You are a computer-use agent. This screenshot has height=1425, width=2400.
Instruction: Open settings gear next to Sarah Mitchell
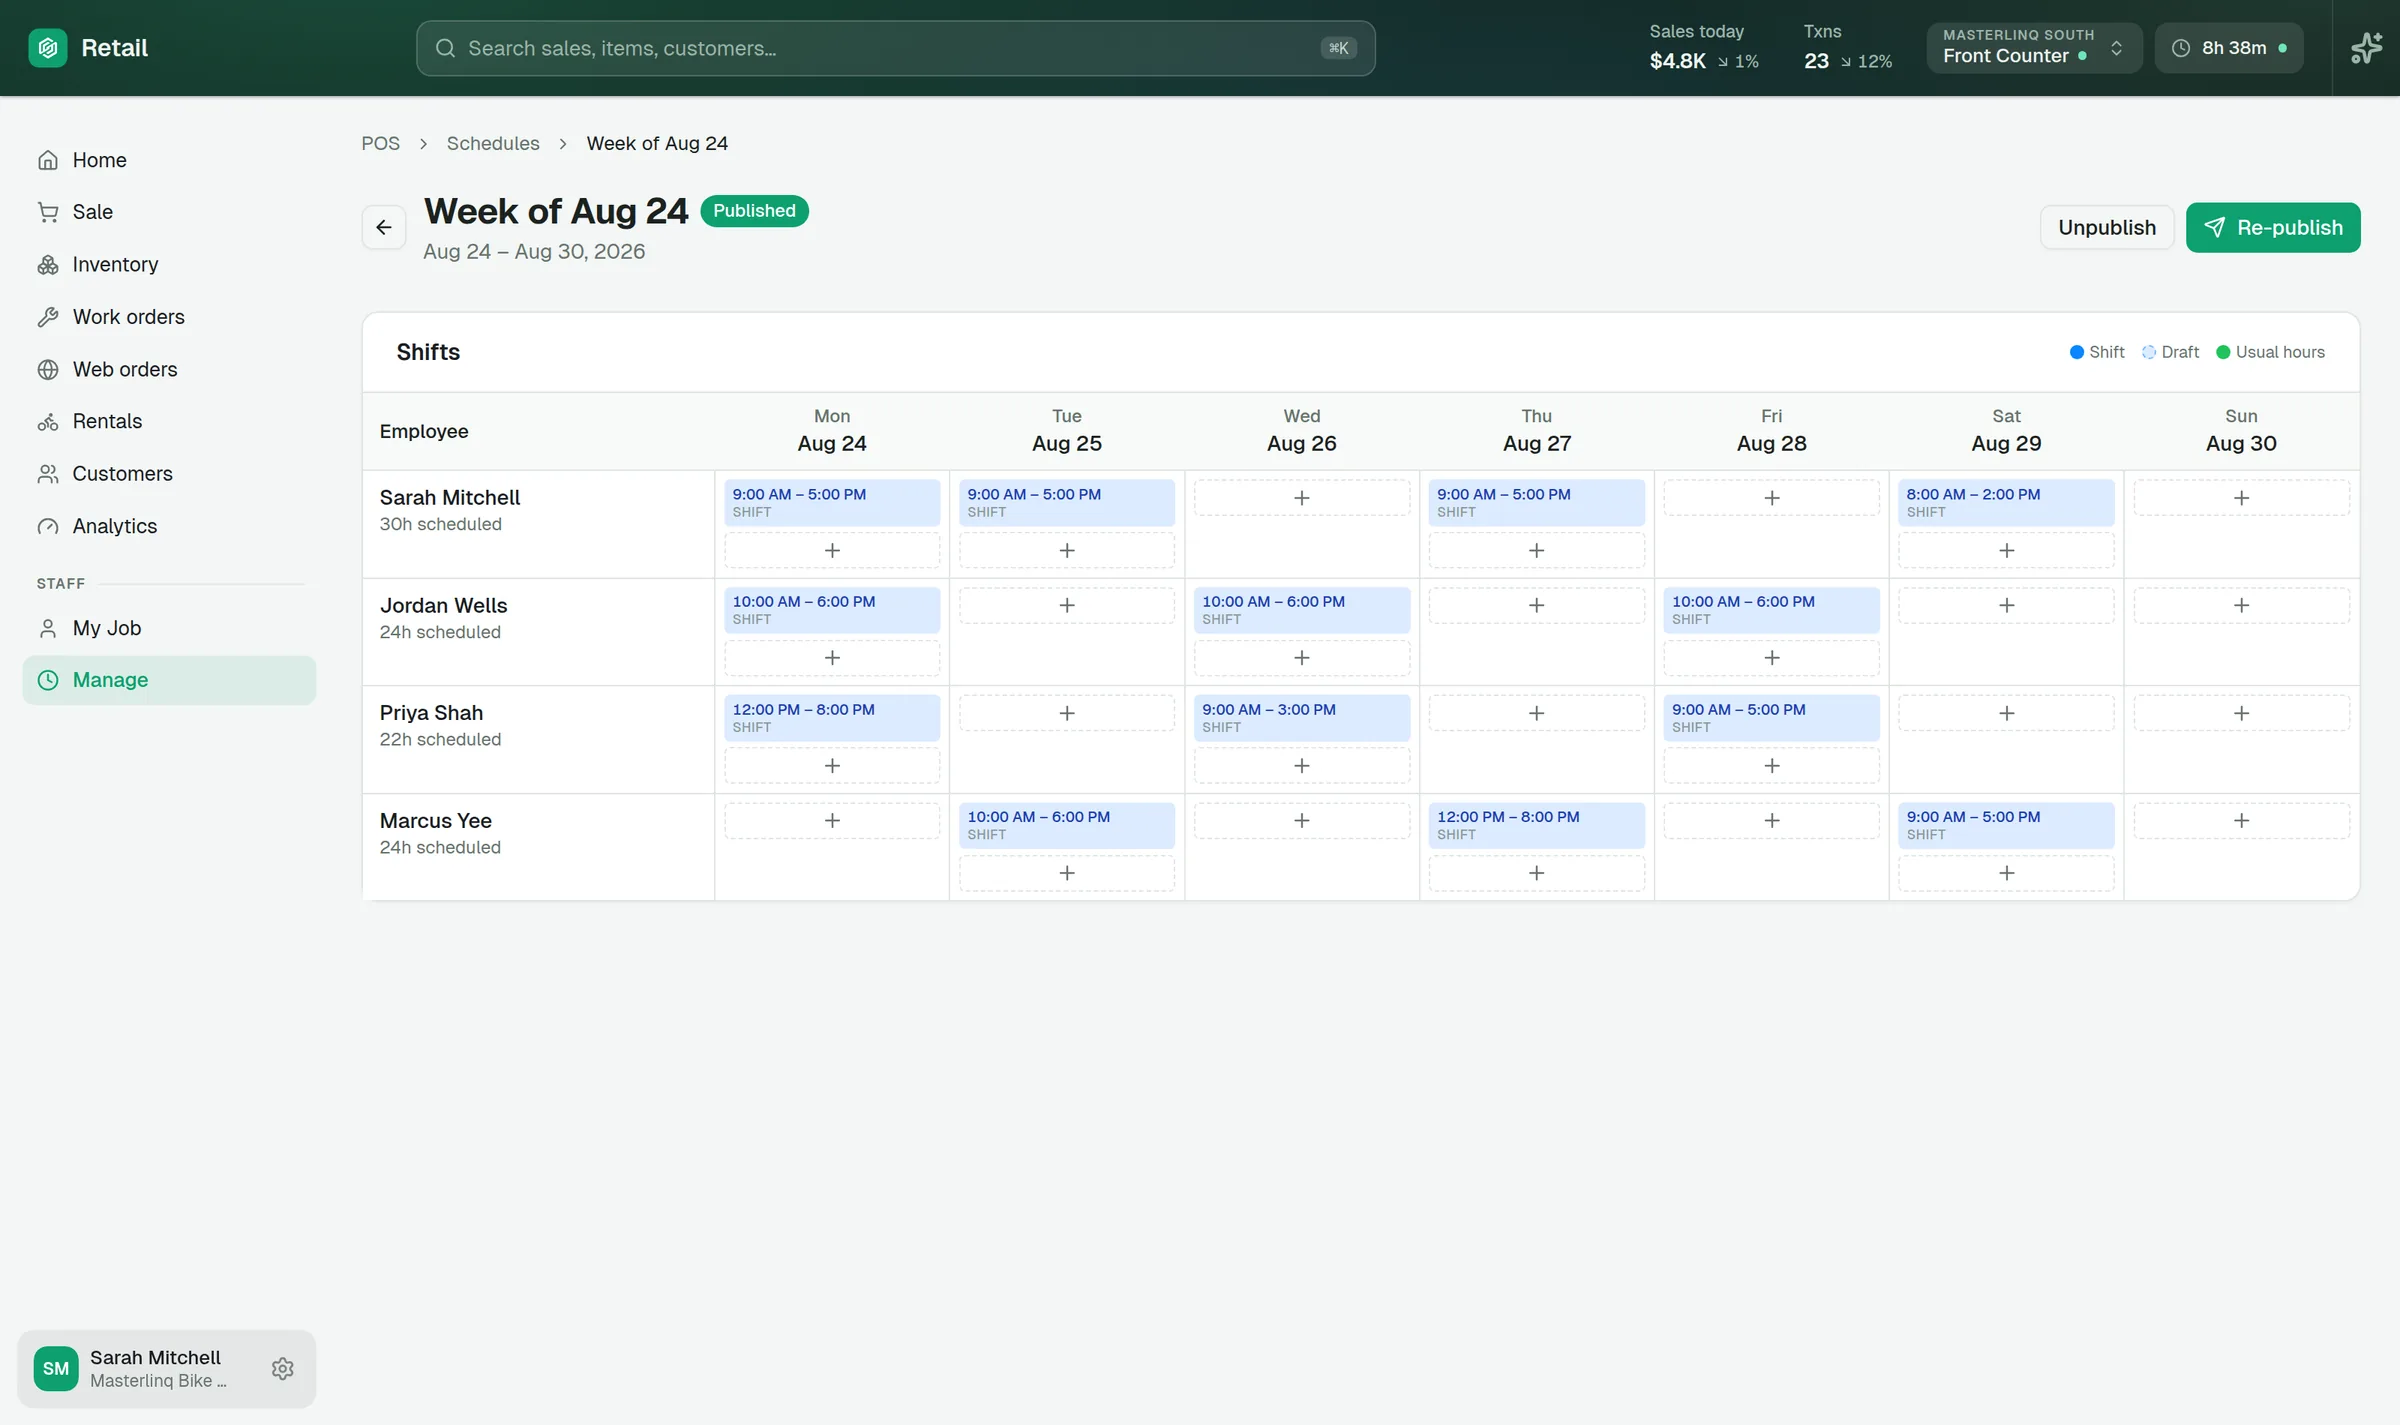coord(283,1369)
